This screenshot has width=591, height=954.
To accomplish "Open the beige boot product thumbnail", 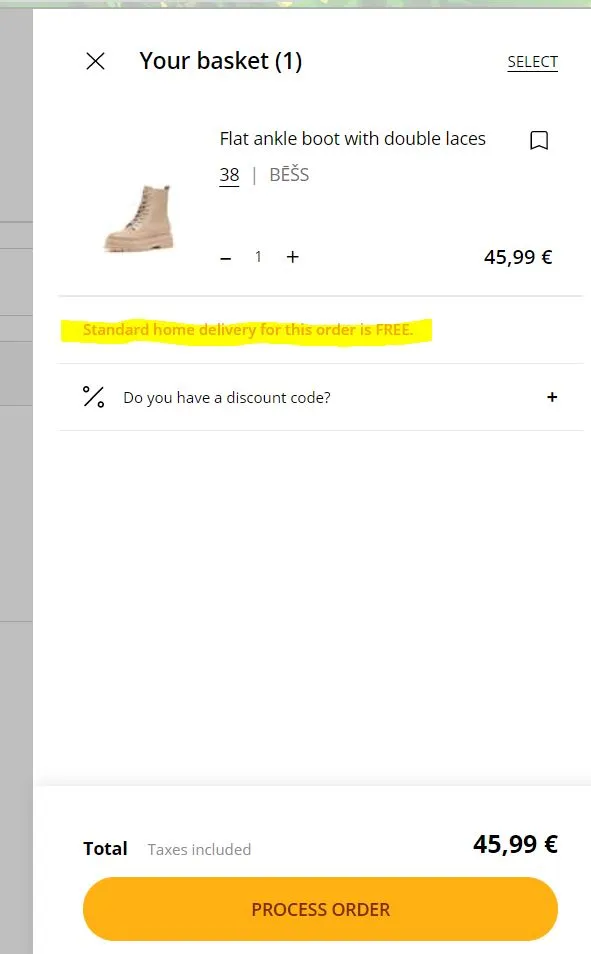I will click(139, 218).
